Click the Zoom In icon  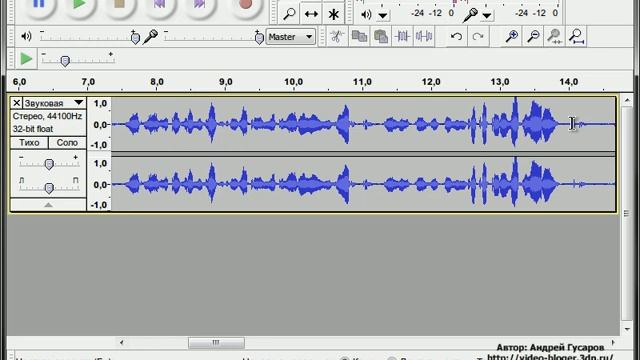coord(511,36)
